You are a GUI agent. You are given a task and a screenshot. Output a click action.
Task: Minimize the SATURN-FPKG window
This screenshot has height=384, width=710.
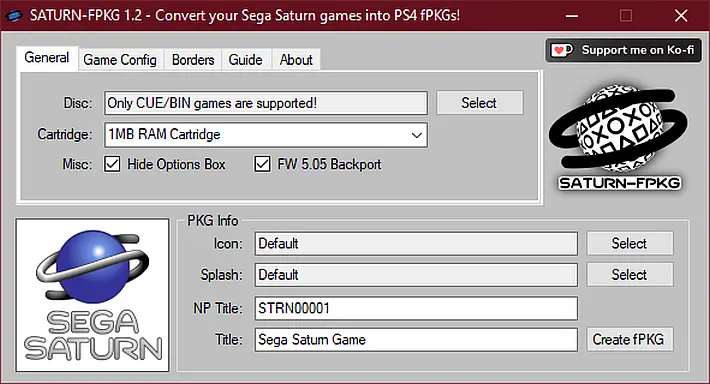tap(572, 16)
